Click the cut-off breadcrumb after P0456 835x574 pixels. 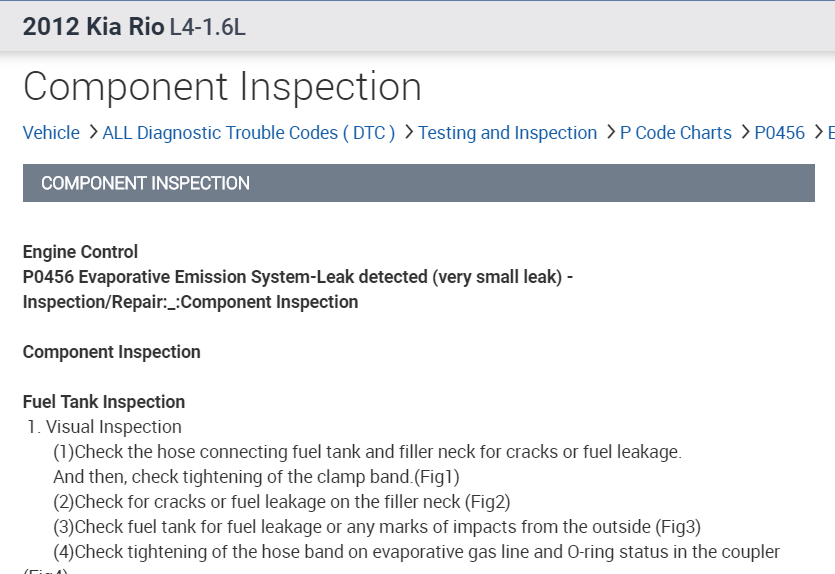click(x=829, y=133)
